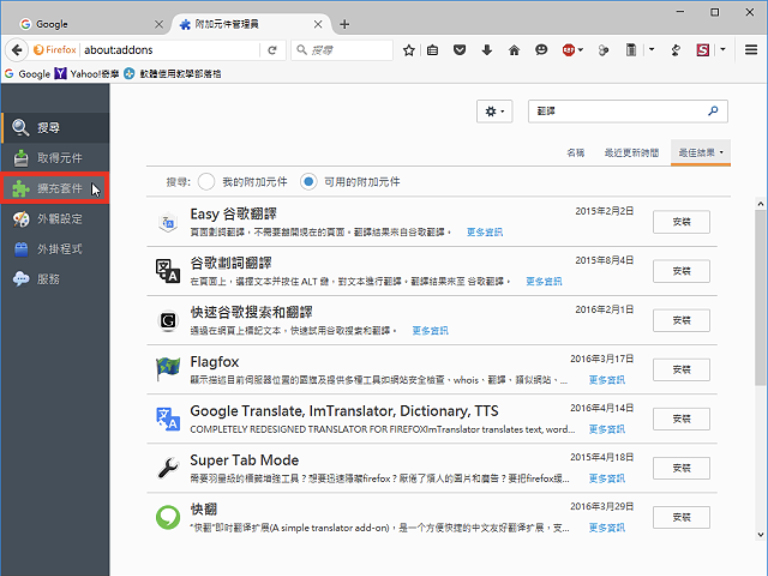This screenshot has height=576, width=768.
Task: Click the red S toolbar icon
Action: point(703,50)
